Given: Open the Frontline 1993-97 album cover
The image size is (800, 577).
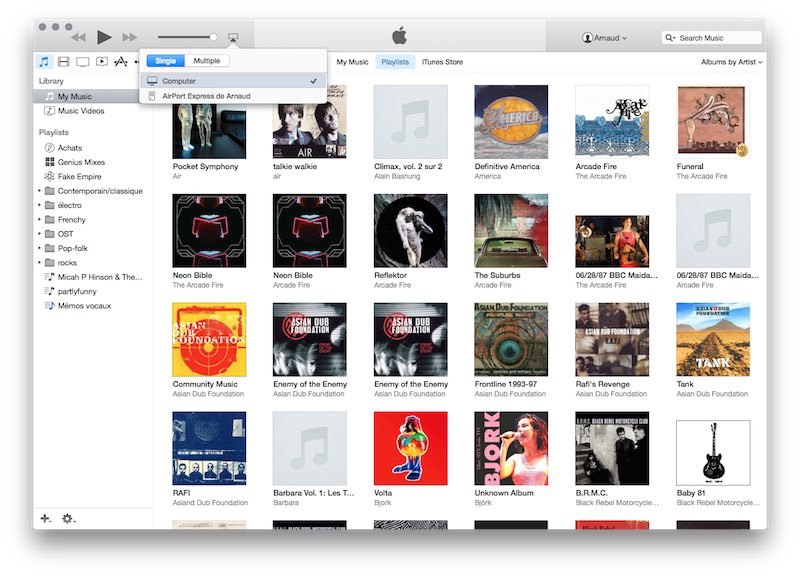Looking at the screenshot, I should pos(511,339).
